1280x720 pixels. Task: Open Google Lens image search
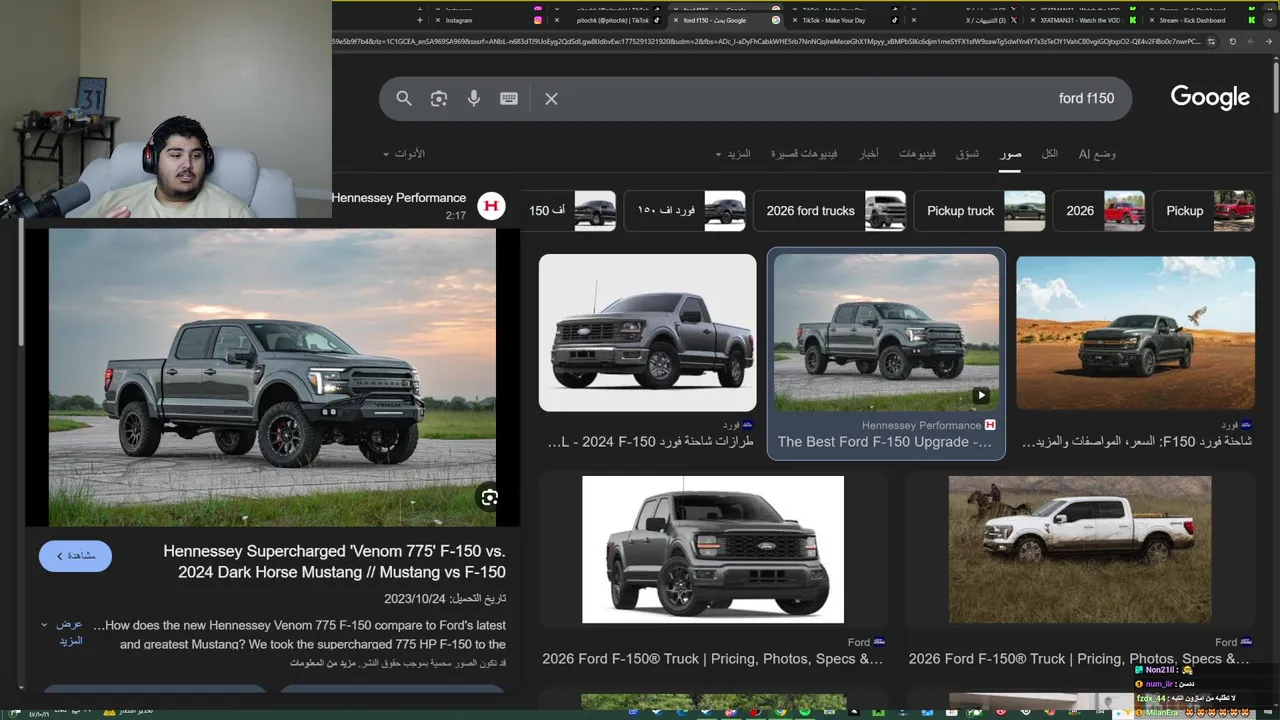(439, 98)
